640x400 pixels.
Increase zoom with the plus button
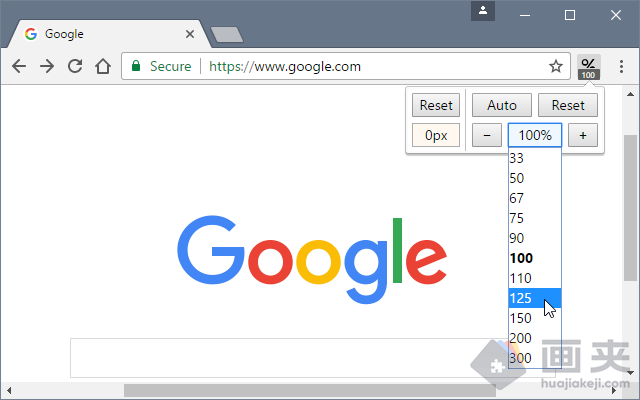click(x=583, y=135)
